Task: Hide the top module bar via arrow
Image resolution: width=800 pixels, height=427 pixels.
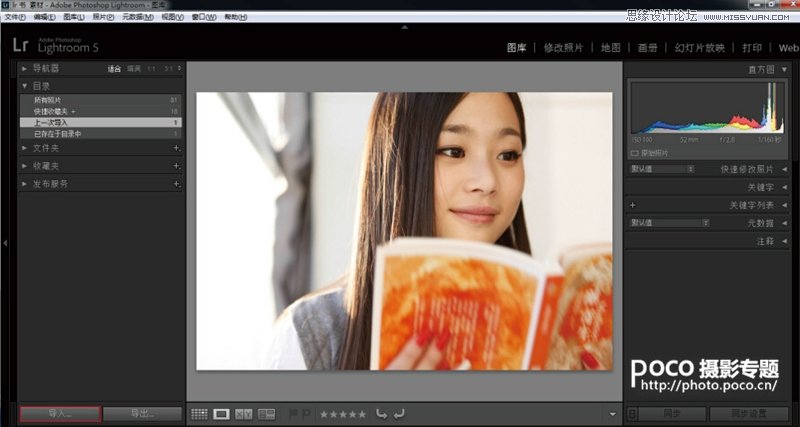Action: 405,27
